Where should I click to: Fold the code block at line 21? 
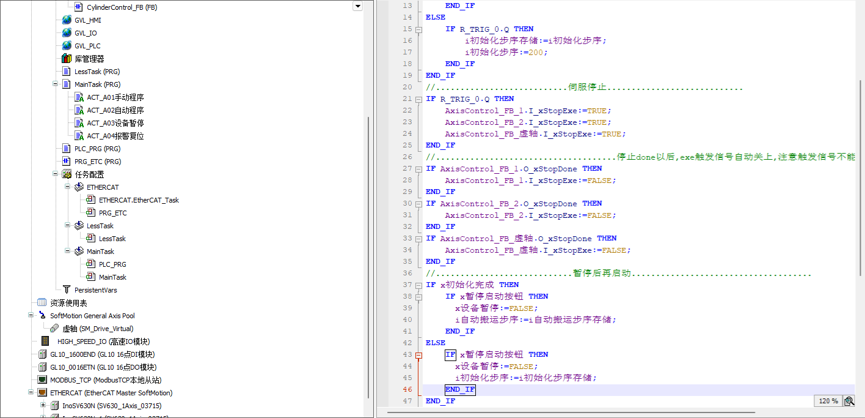(418, 99)
